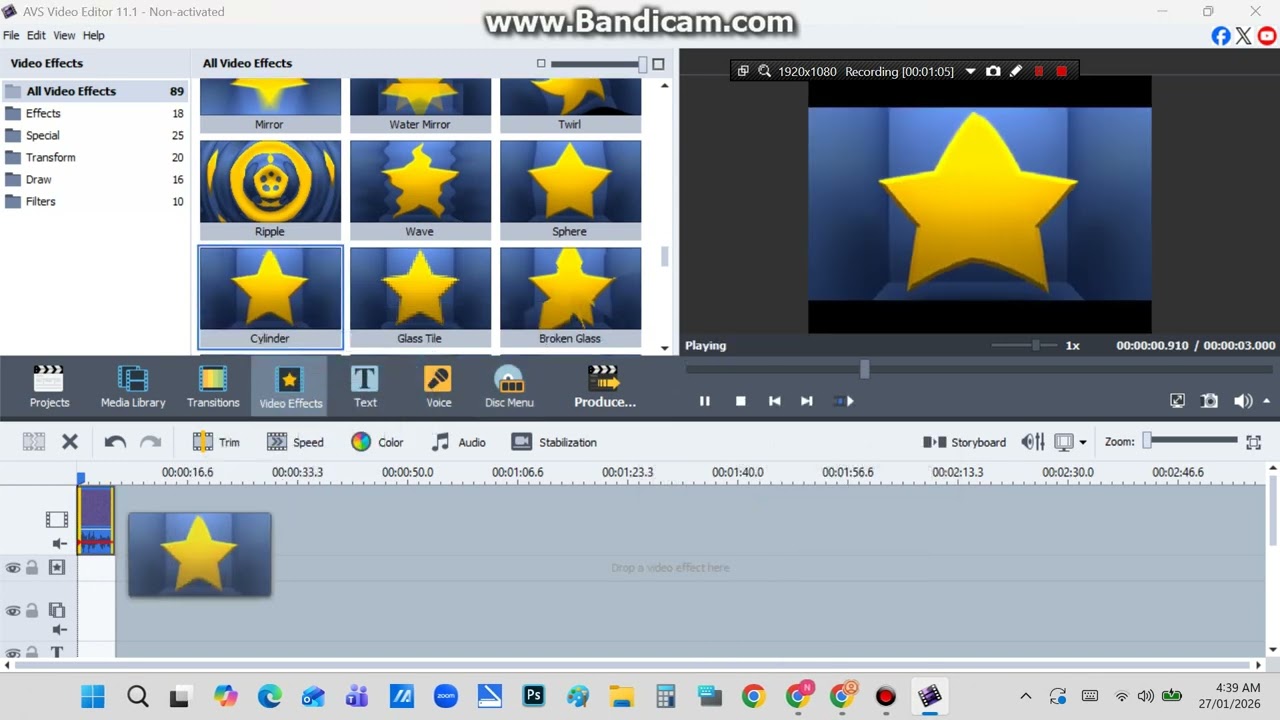Expand the volume control arrow
The image size is (1280, 720).
pyautogui.click(x=1266, y=401)
